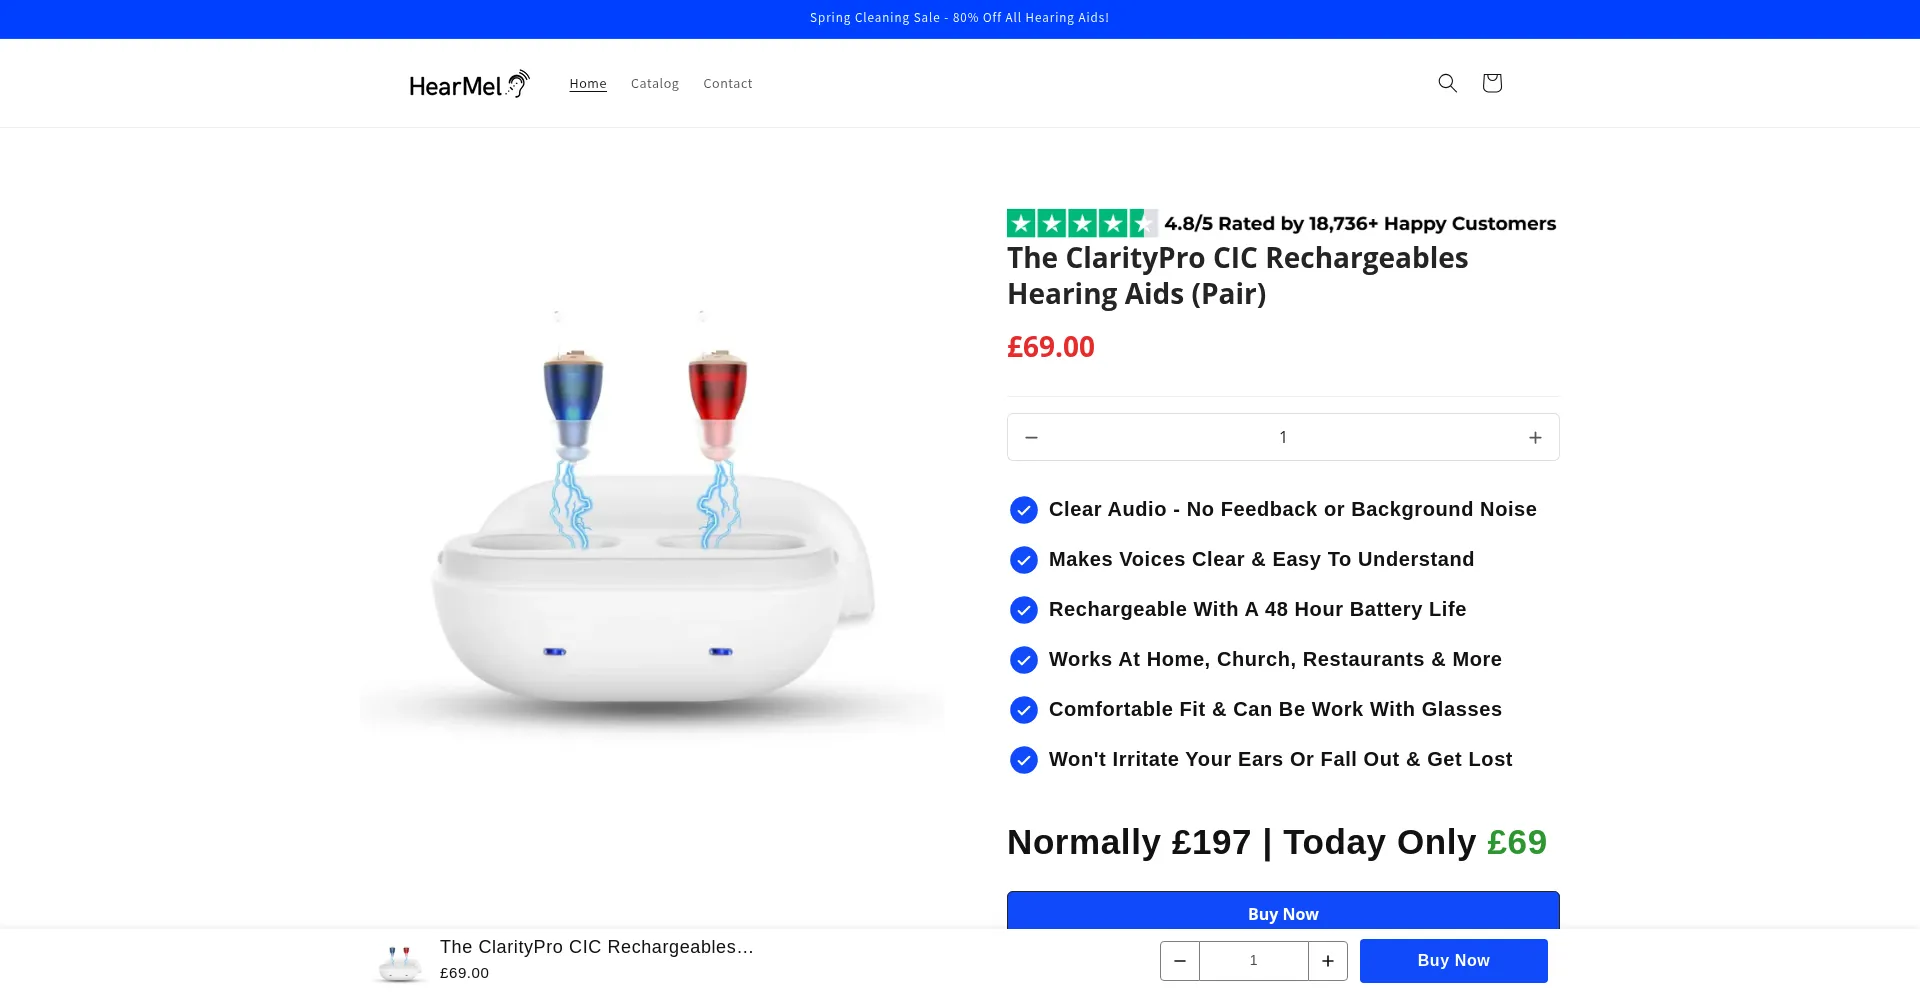Click the main hearing aids product image
1920x993 pixels.
[651, 520]
